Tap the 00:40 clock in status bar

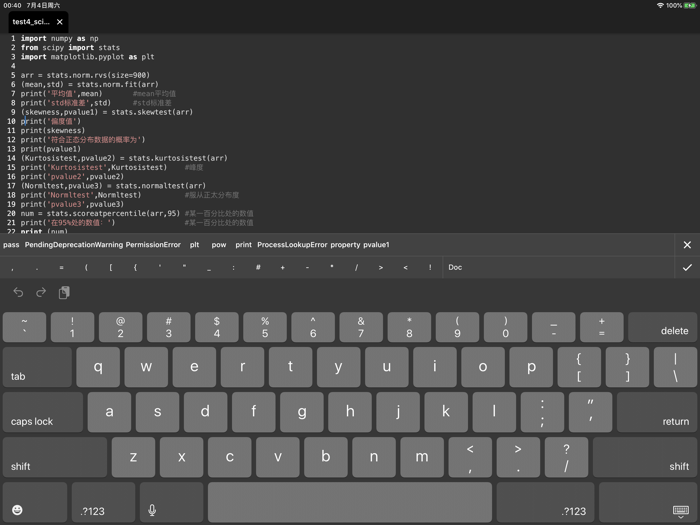coord(12,5)
